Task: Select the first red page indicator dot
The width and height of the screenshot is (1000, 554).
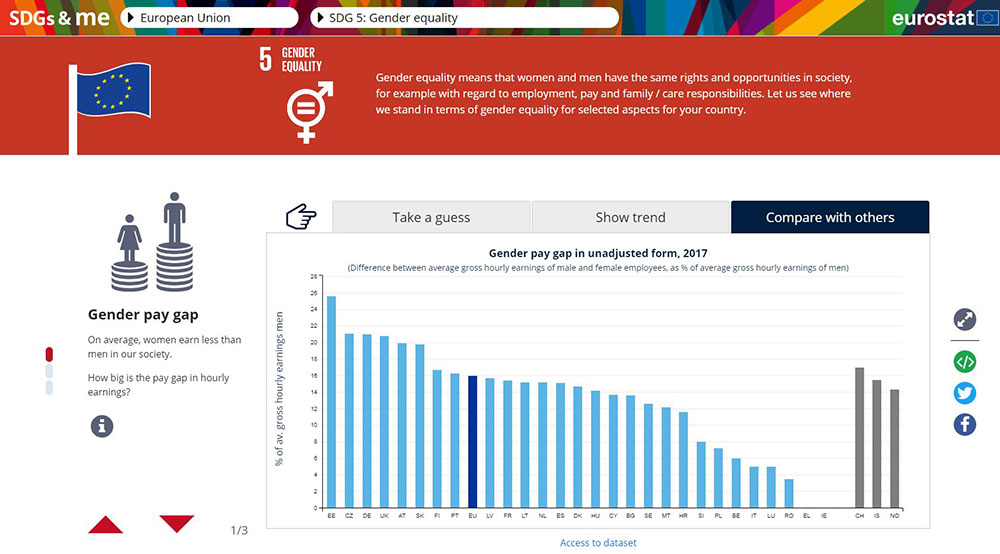Action: [50, 354]
